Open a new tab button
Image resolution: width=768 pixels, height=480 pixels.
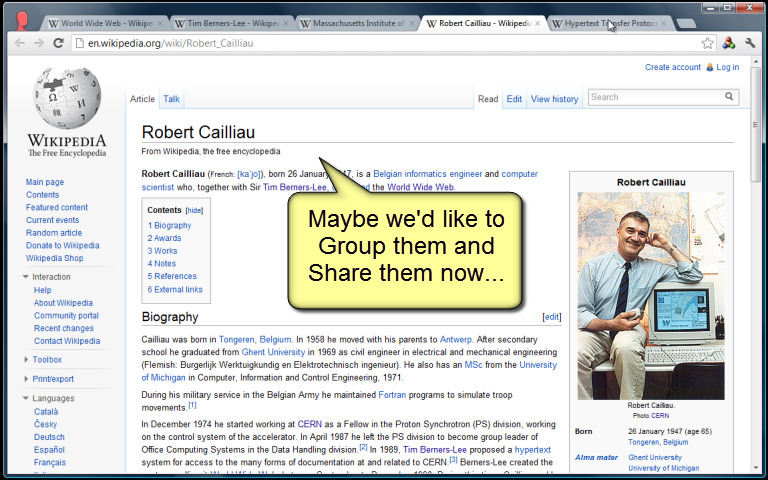point(687,24)
